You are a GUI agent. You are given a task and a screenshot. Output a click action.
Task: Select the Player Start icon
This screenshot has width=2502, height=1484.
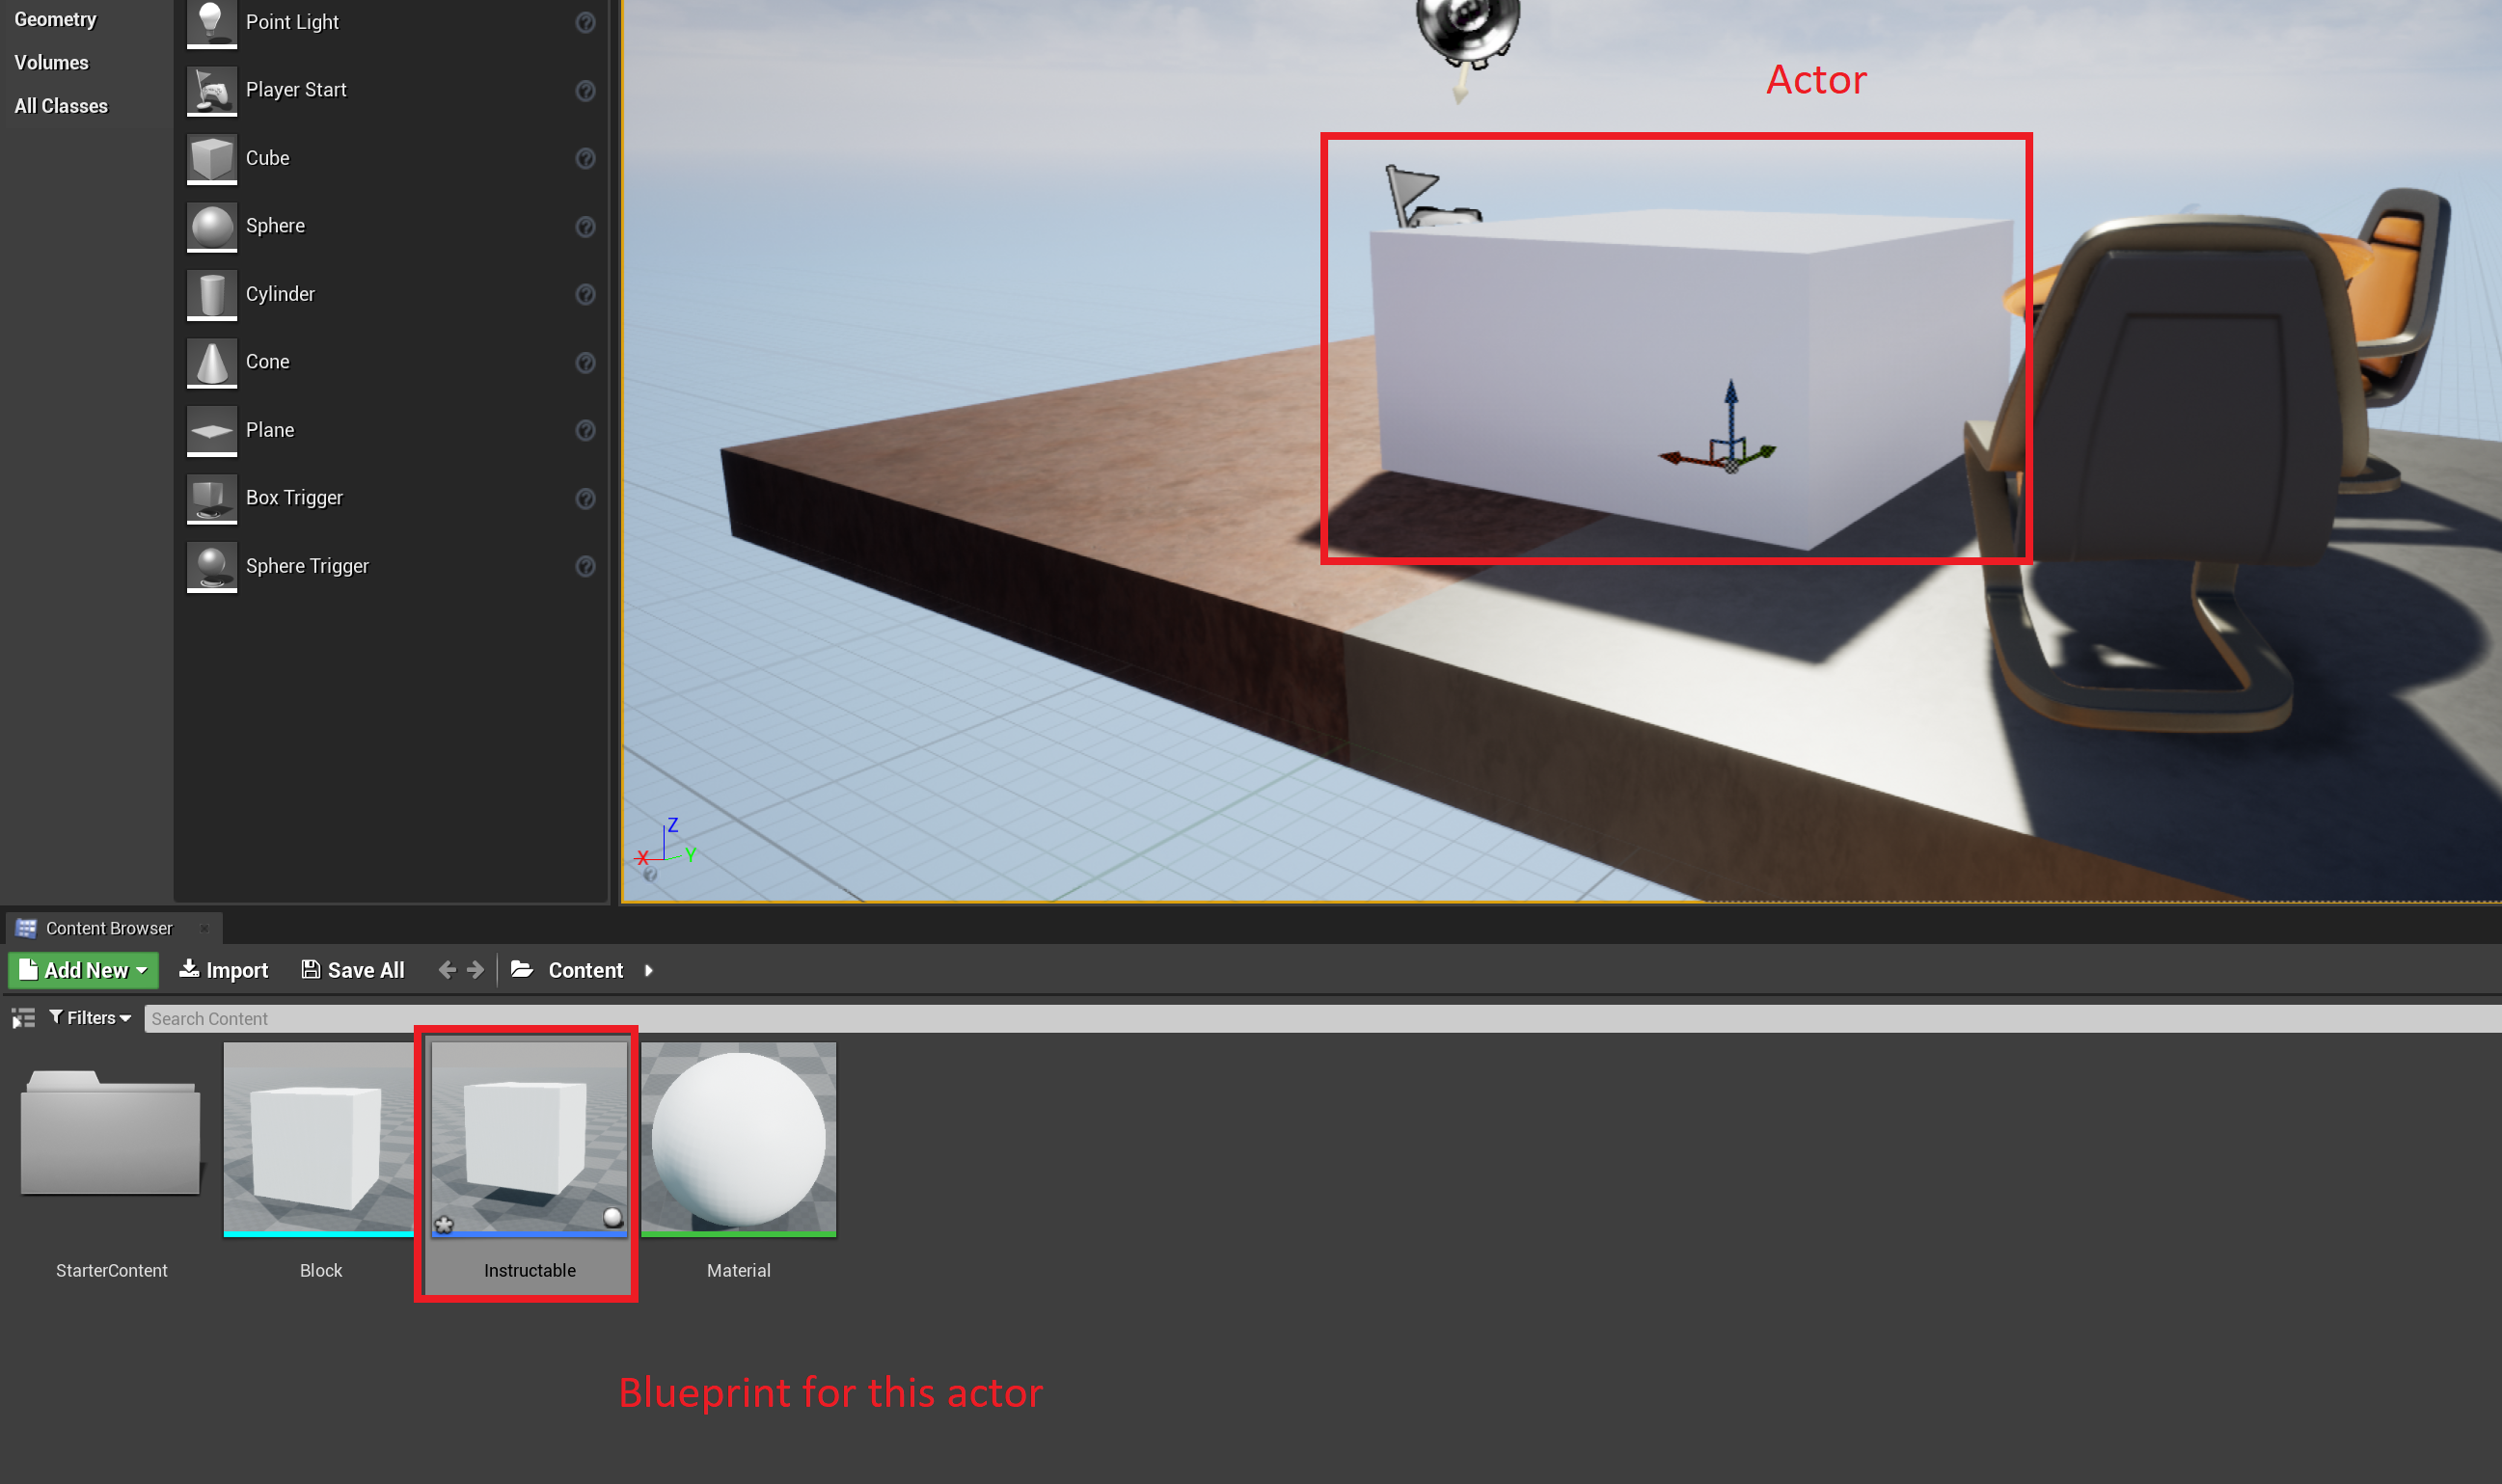(x=211, y=90)
